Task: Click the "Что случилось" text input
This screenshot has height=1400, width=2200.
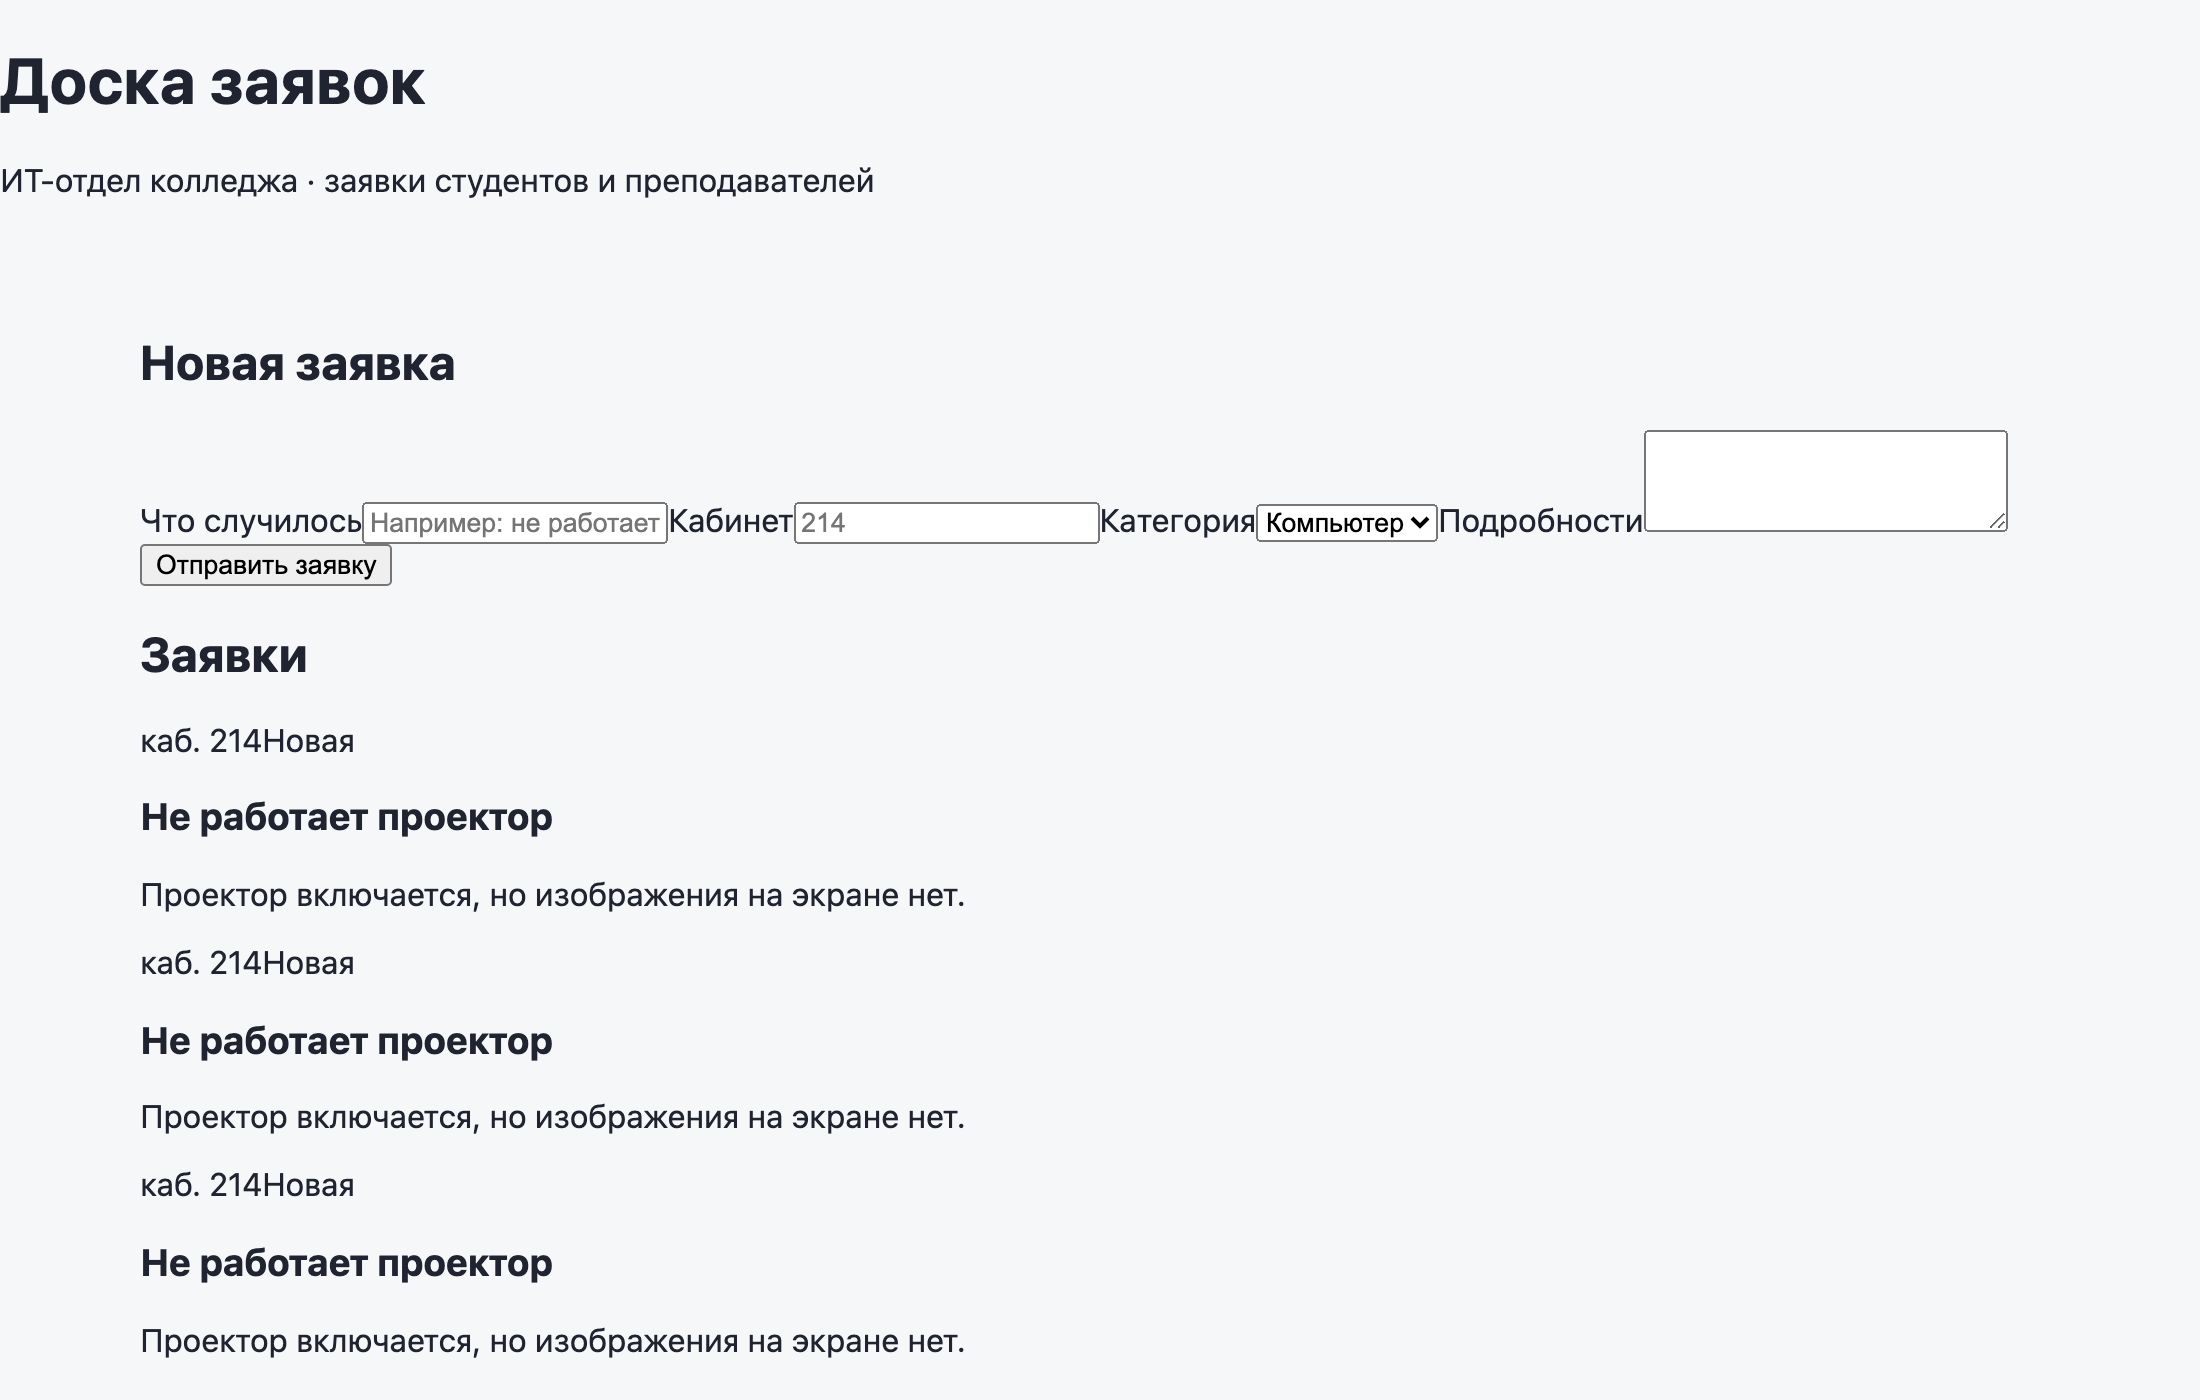Action: tap(514, 523)
